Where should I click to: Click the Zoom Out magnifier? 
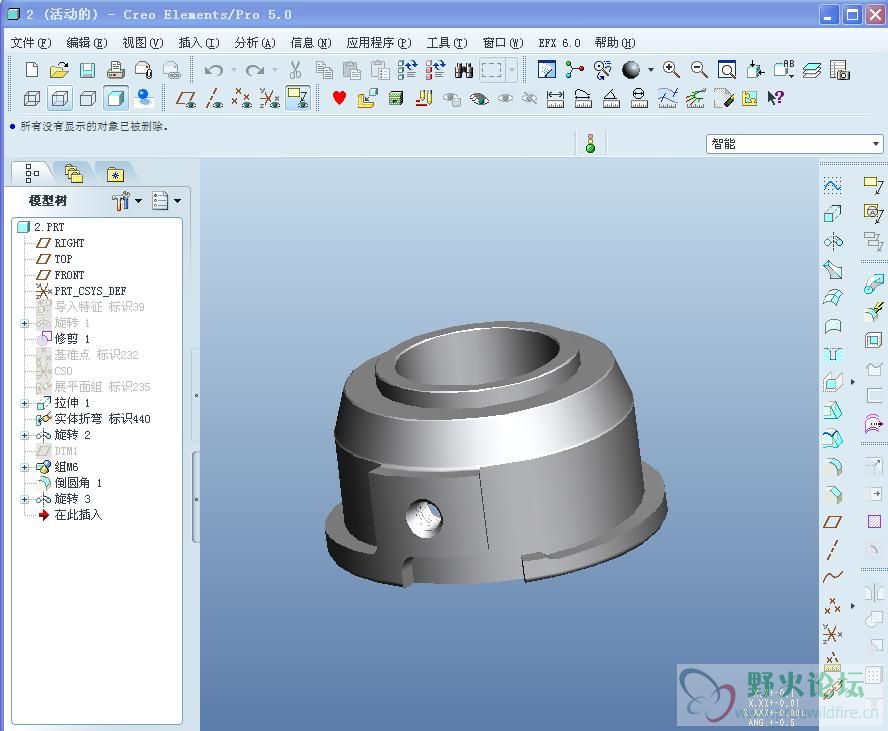tap(699, 70)
